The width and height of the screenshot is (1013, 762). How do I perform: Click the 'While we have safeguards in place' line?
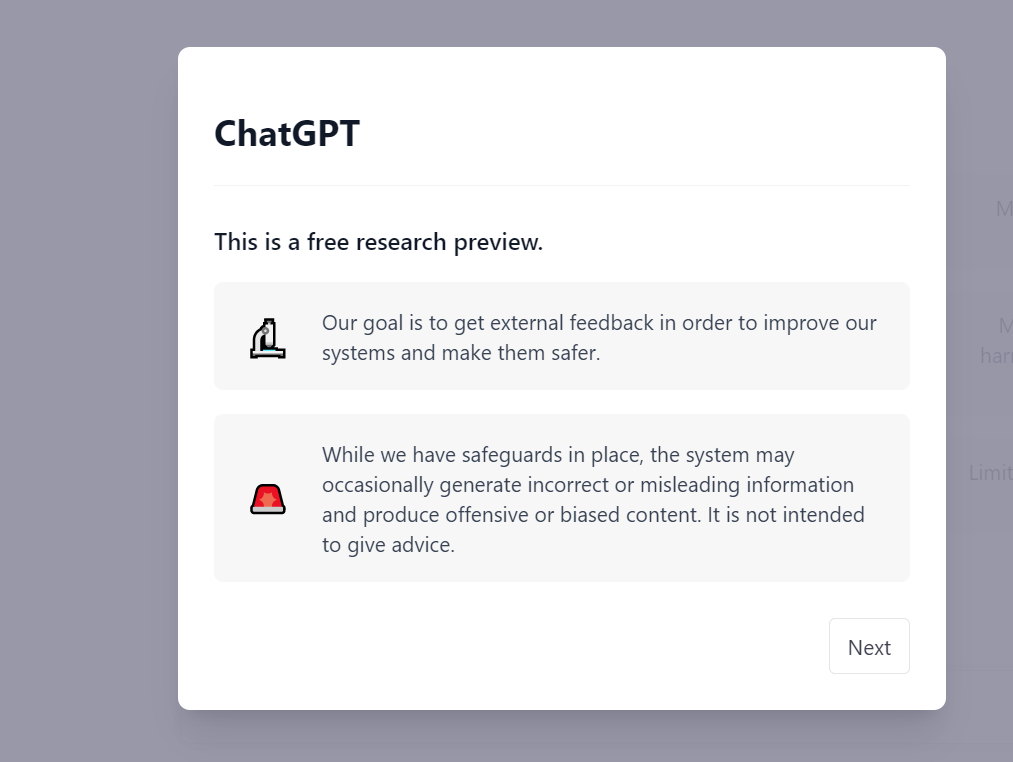point(557,455)
